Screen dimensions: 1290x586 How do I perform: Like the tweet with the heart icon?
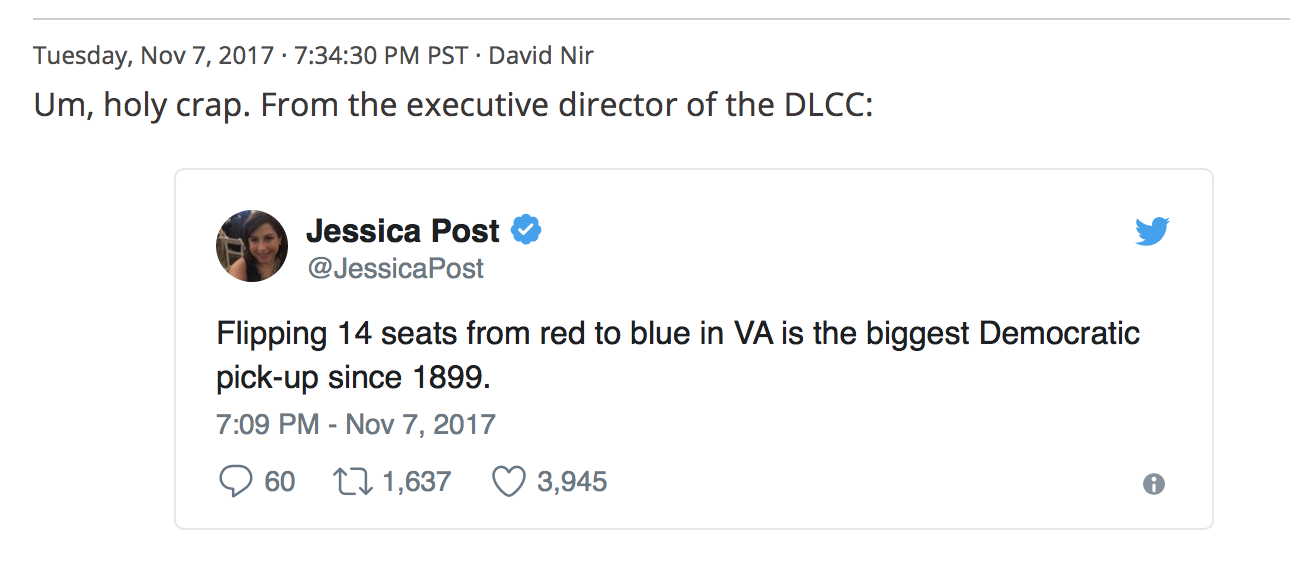pos(509,482)
